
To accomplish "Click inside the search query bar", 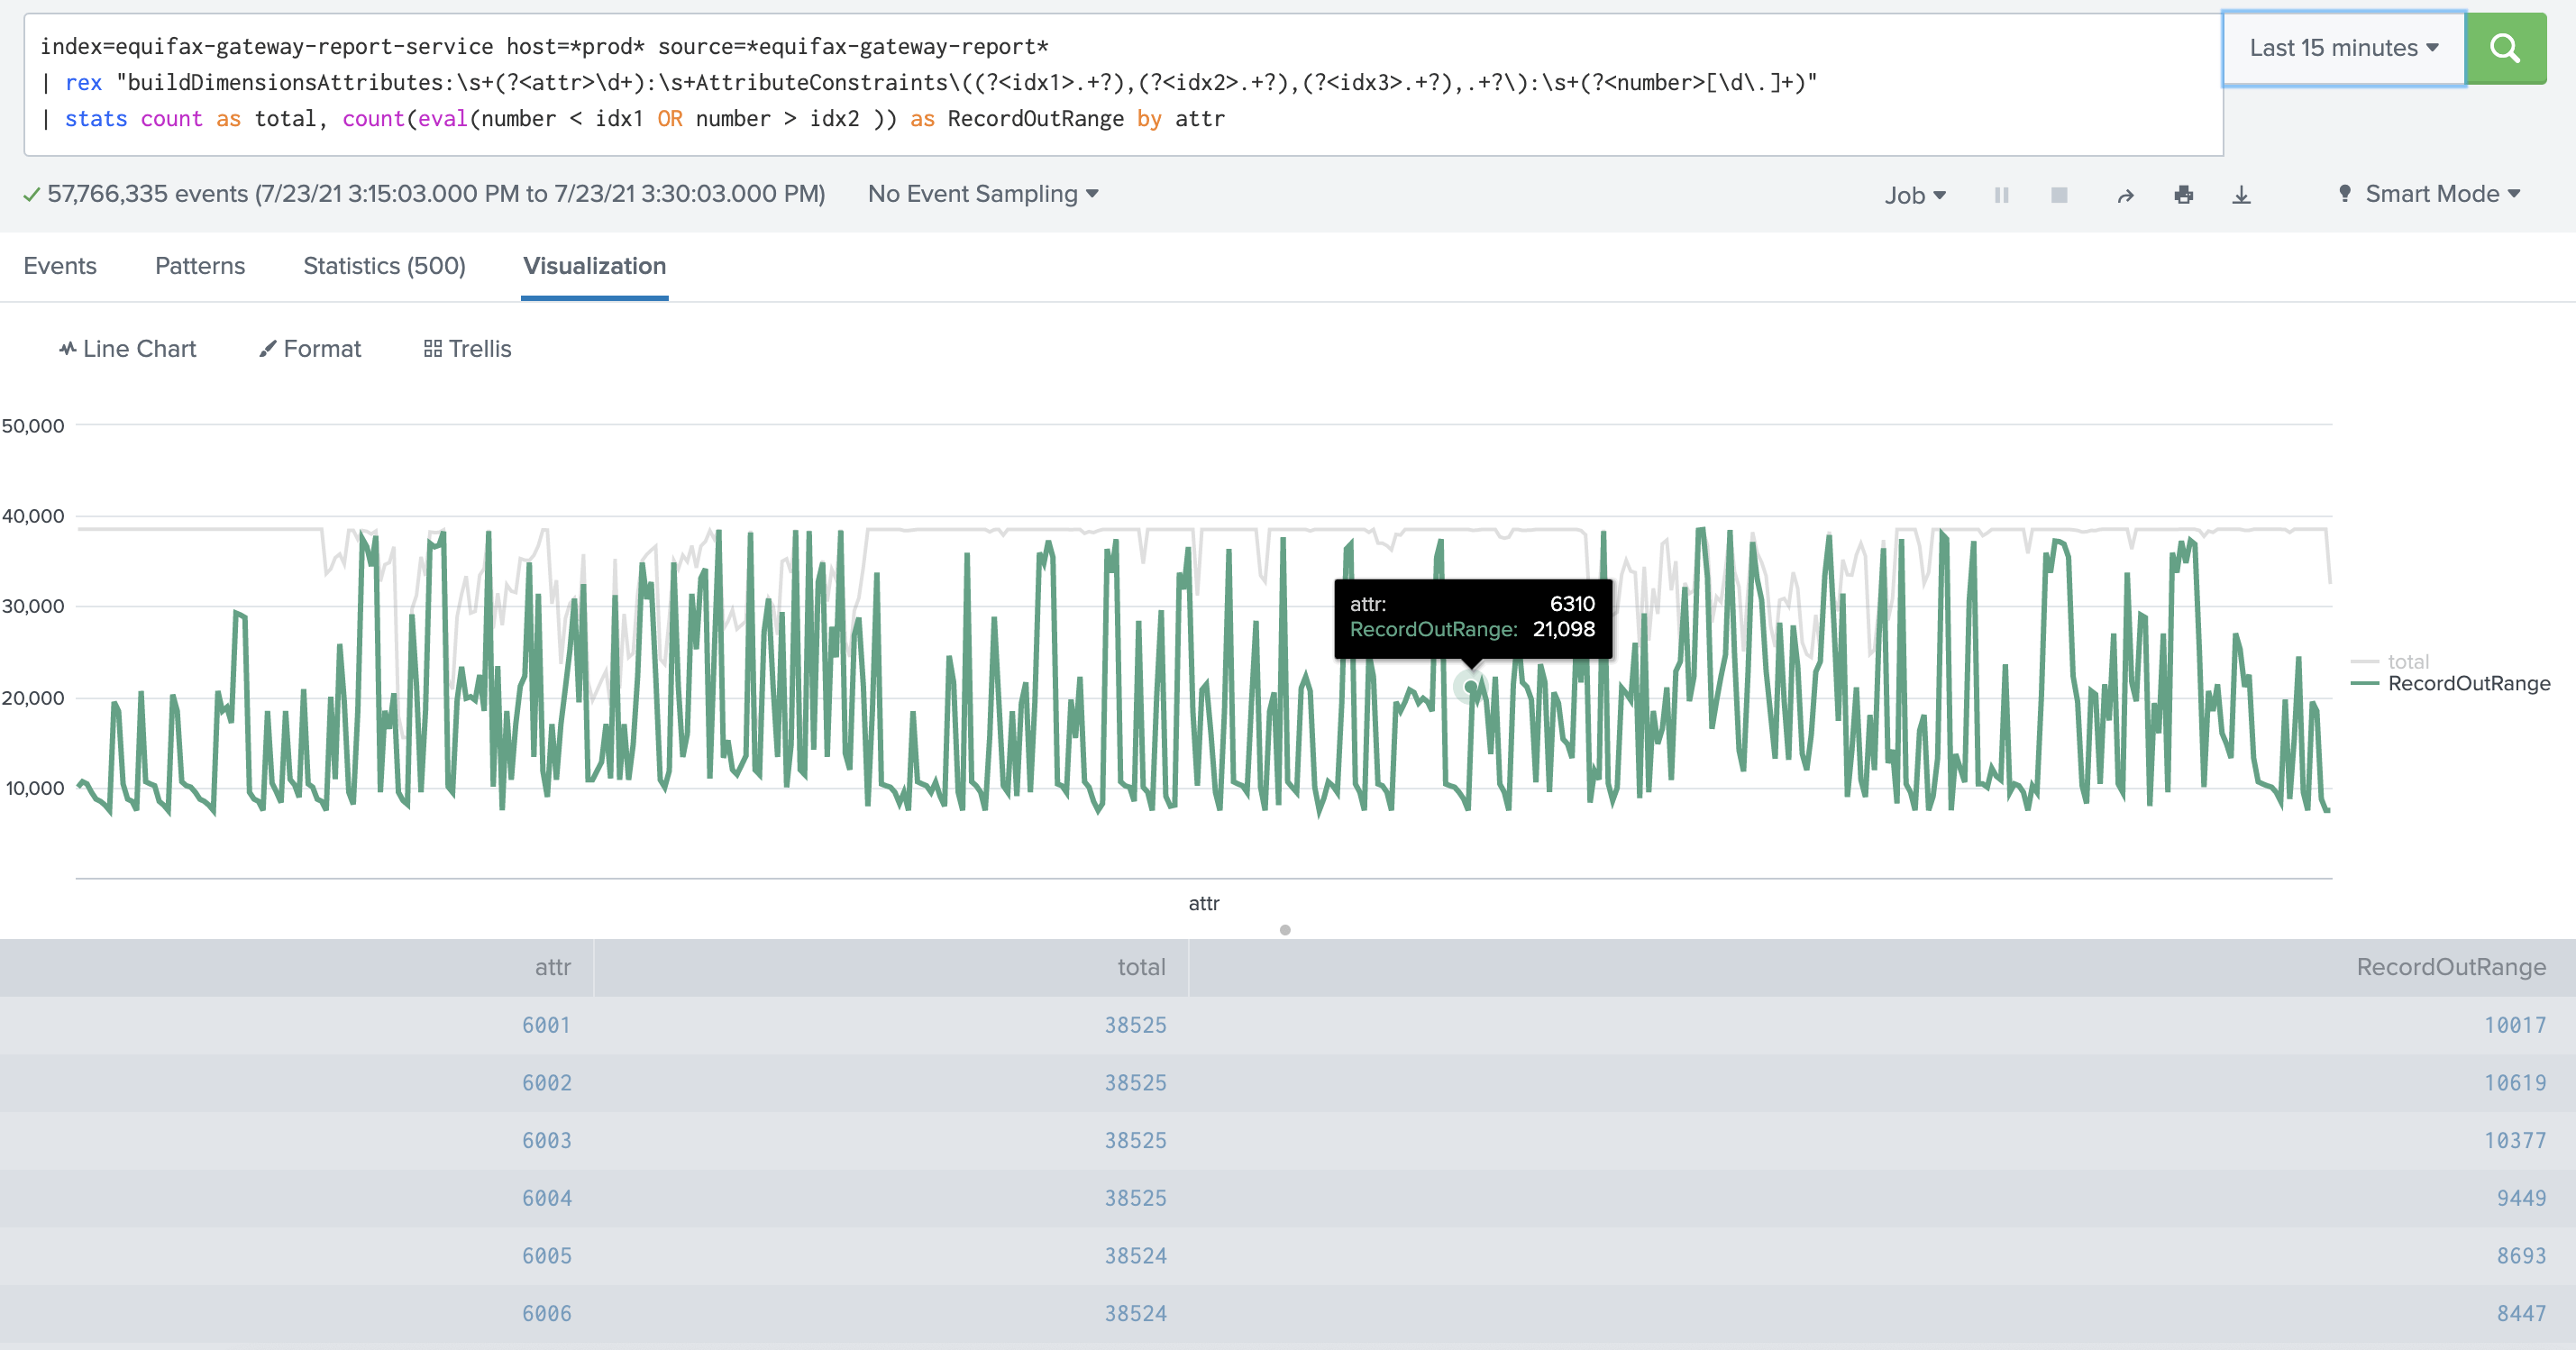I will coord(1000,83).
